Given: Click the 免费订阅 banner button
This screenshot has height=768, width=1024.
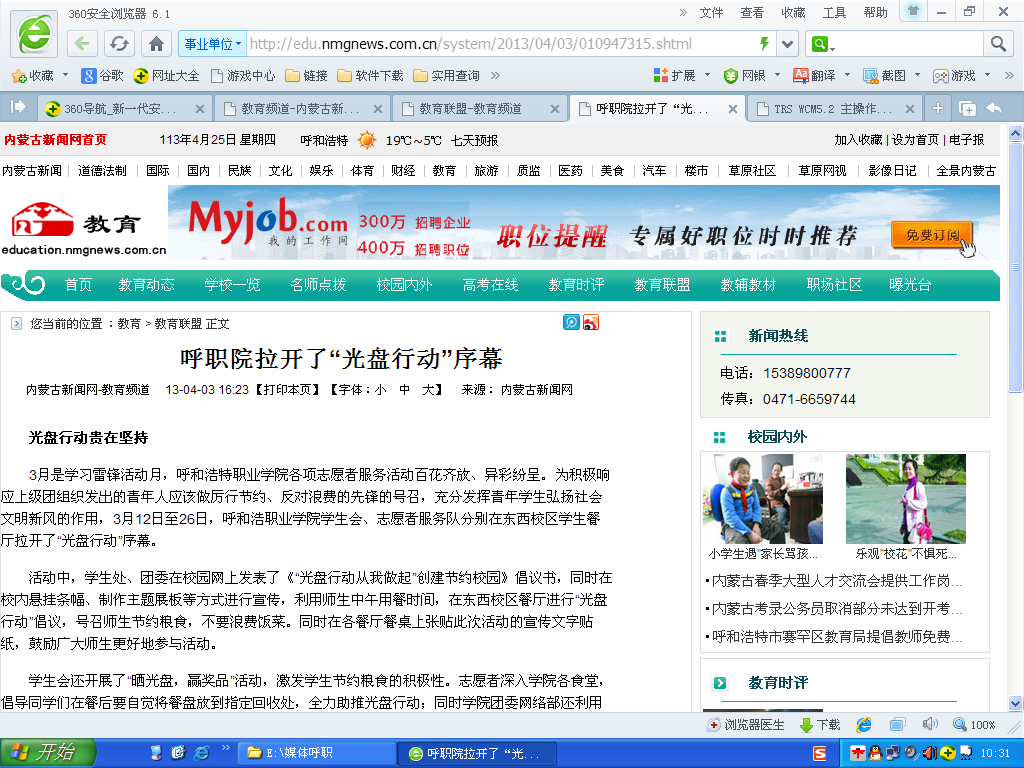Looking at the screenshot, I should click(932, 236).
